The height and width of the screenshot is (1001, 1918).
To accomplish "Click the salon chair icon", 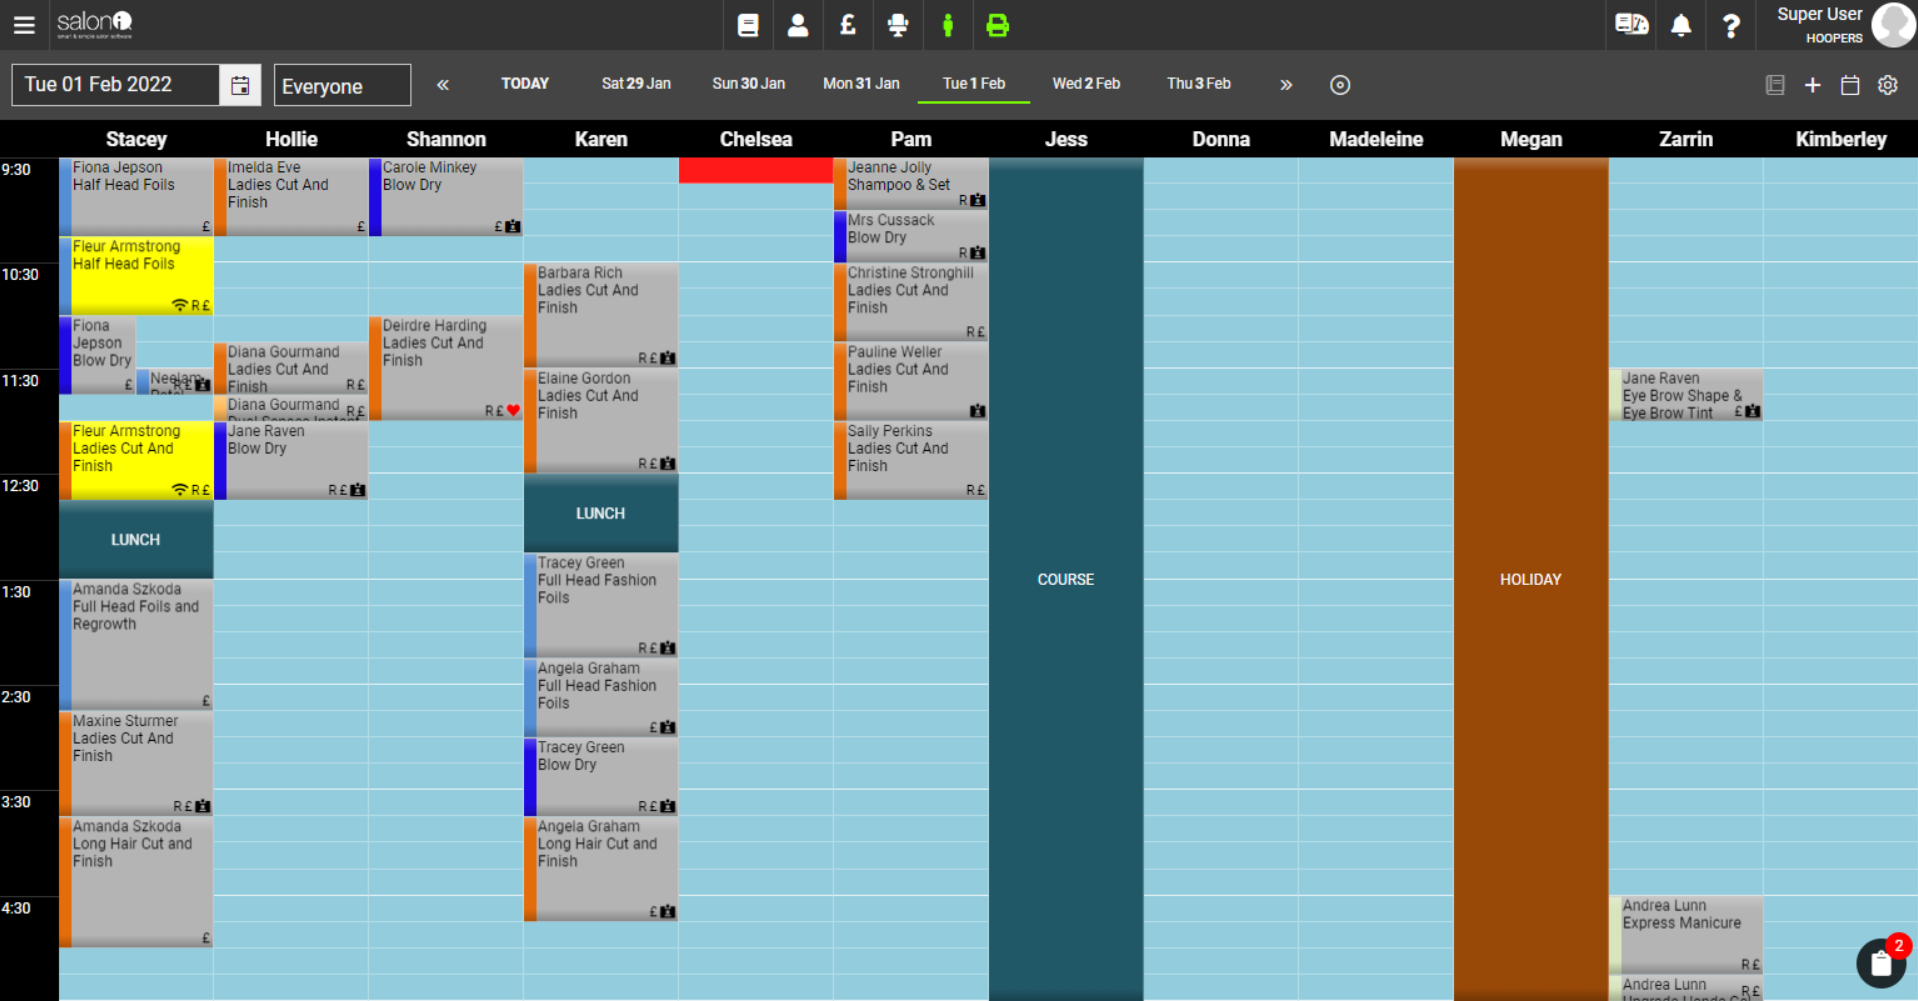I will pyautogui.click(x=897, y=25).
